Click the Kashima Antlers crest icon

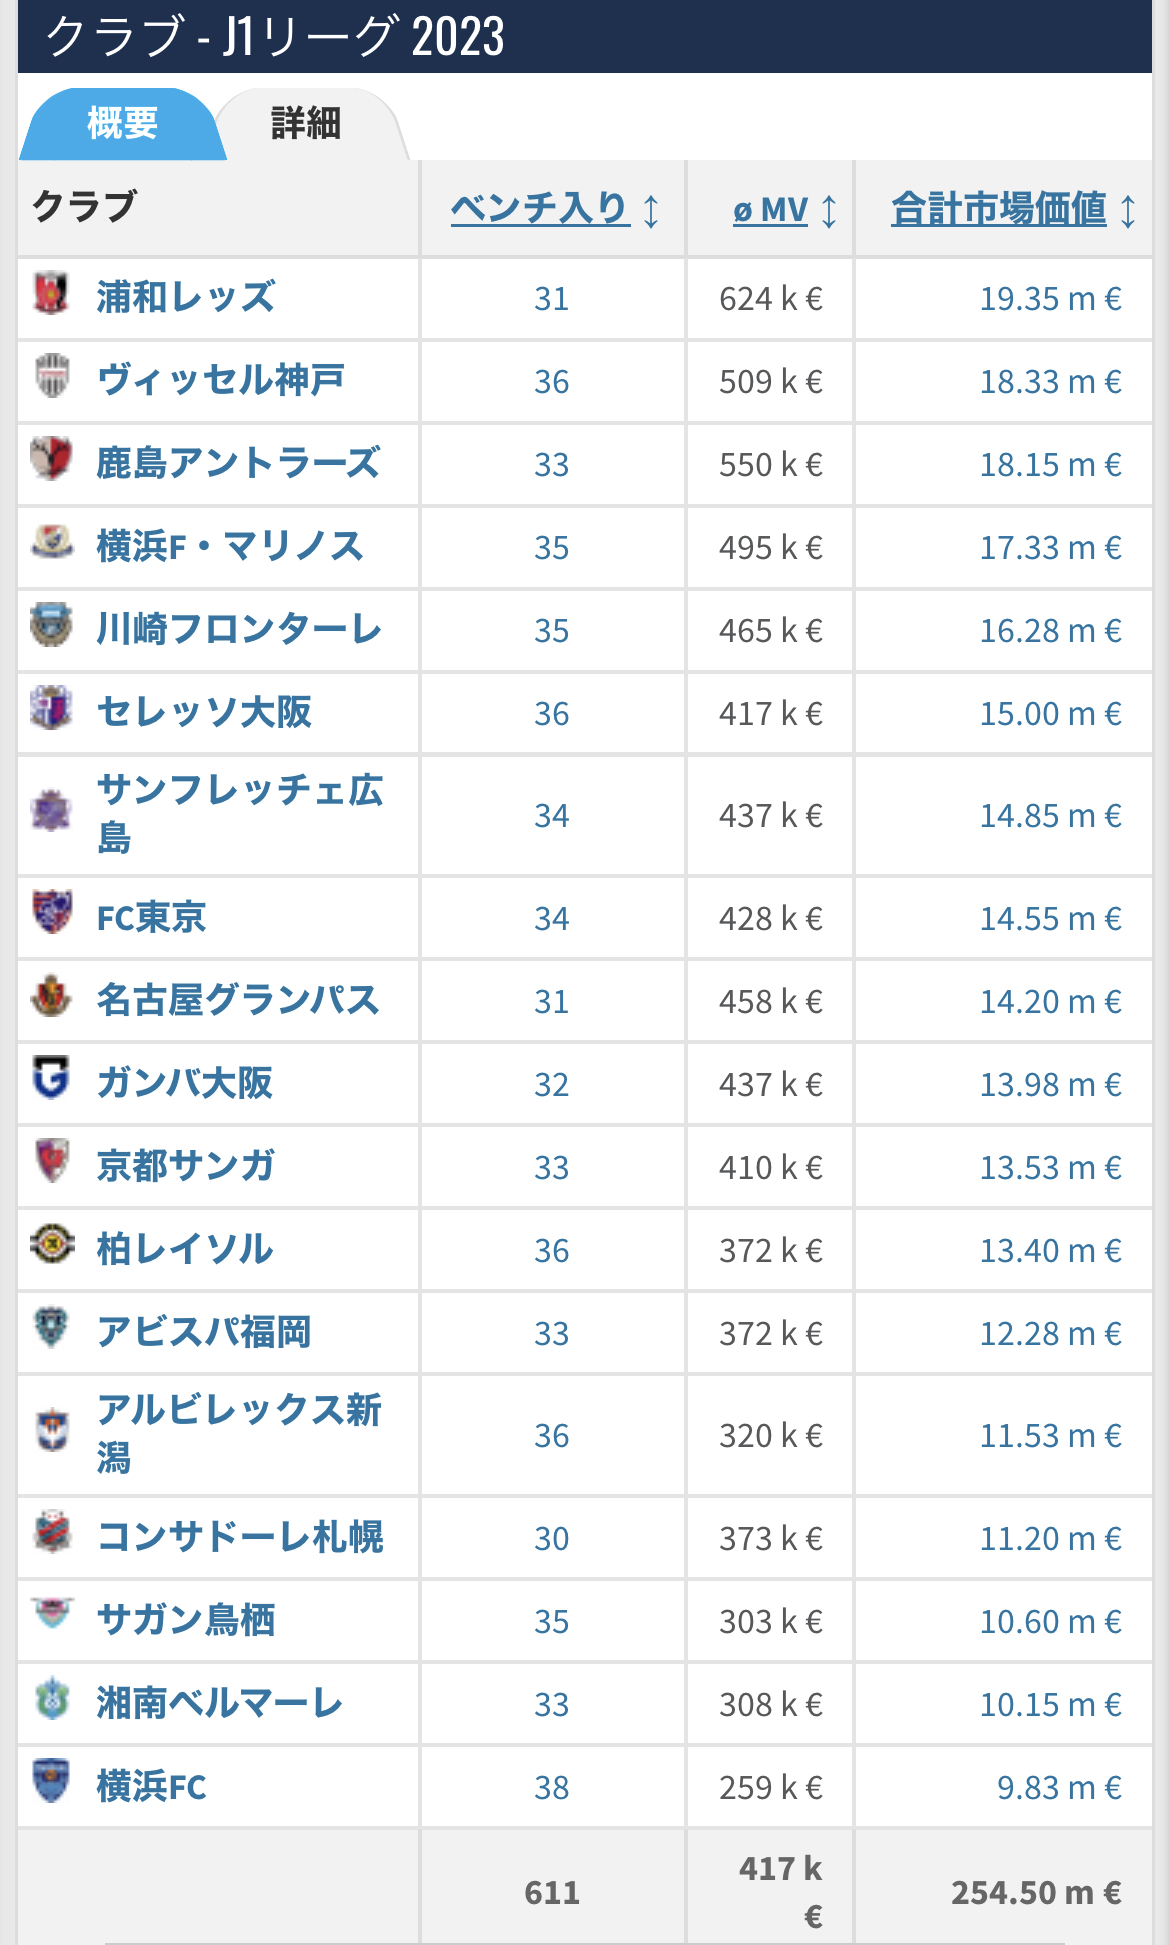point(52,460)
